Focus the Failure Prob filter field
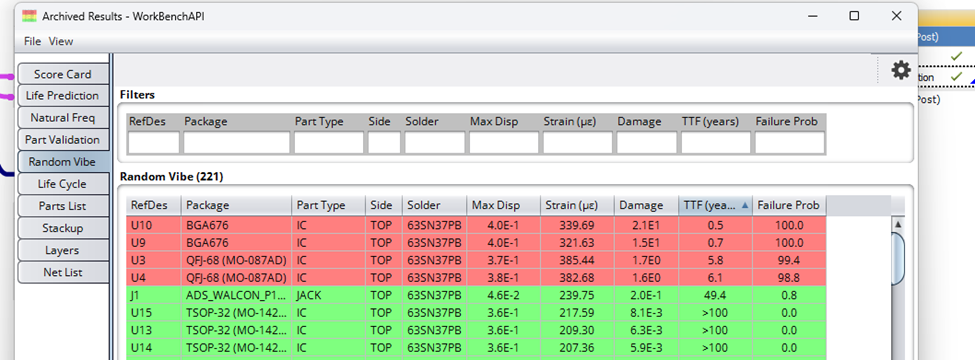This screenshot has height=360, width=975. pyautogui.click(x=790, y=143)
